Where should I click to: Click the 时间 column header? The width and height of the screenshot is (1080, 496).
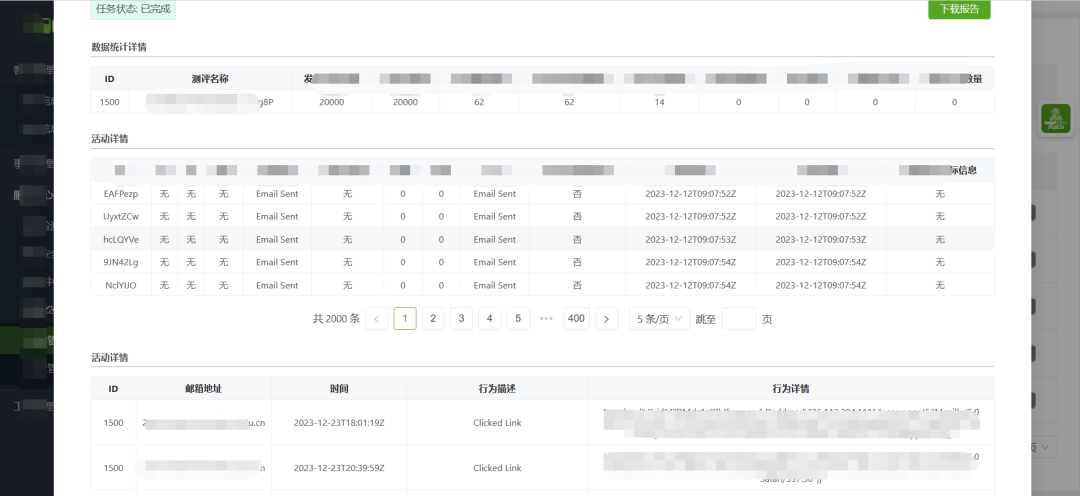(339, 389)
